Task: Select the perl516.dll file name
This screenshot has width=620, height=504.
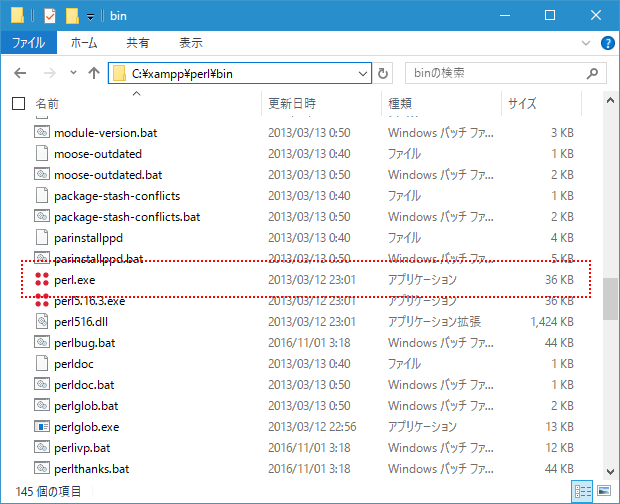Action: click(81, 322)
